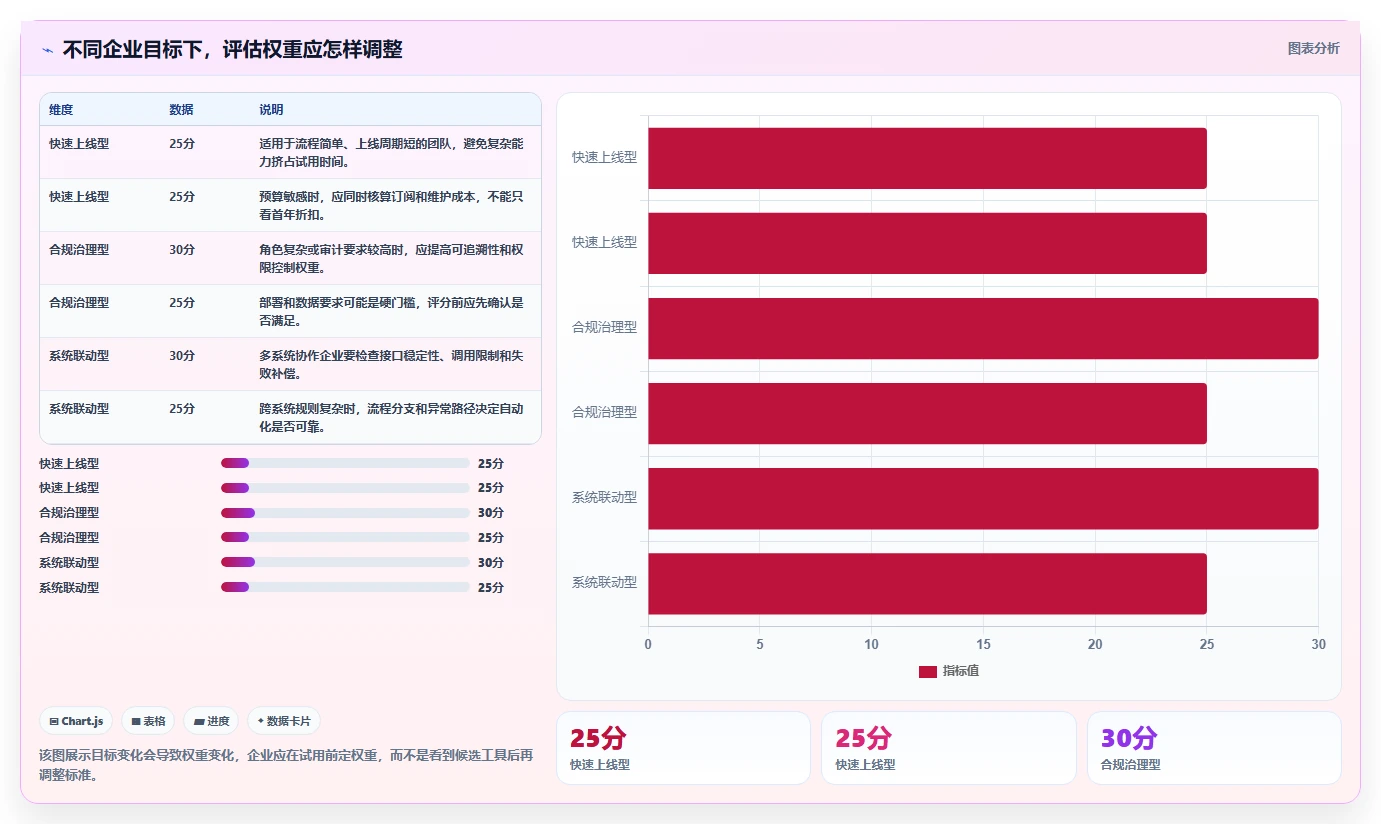Image resolution: width=1381 pixels, height=824 pixels.
Task: Click the x-axis tick label 0
Action: coord(648,644)
